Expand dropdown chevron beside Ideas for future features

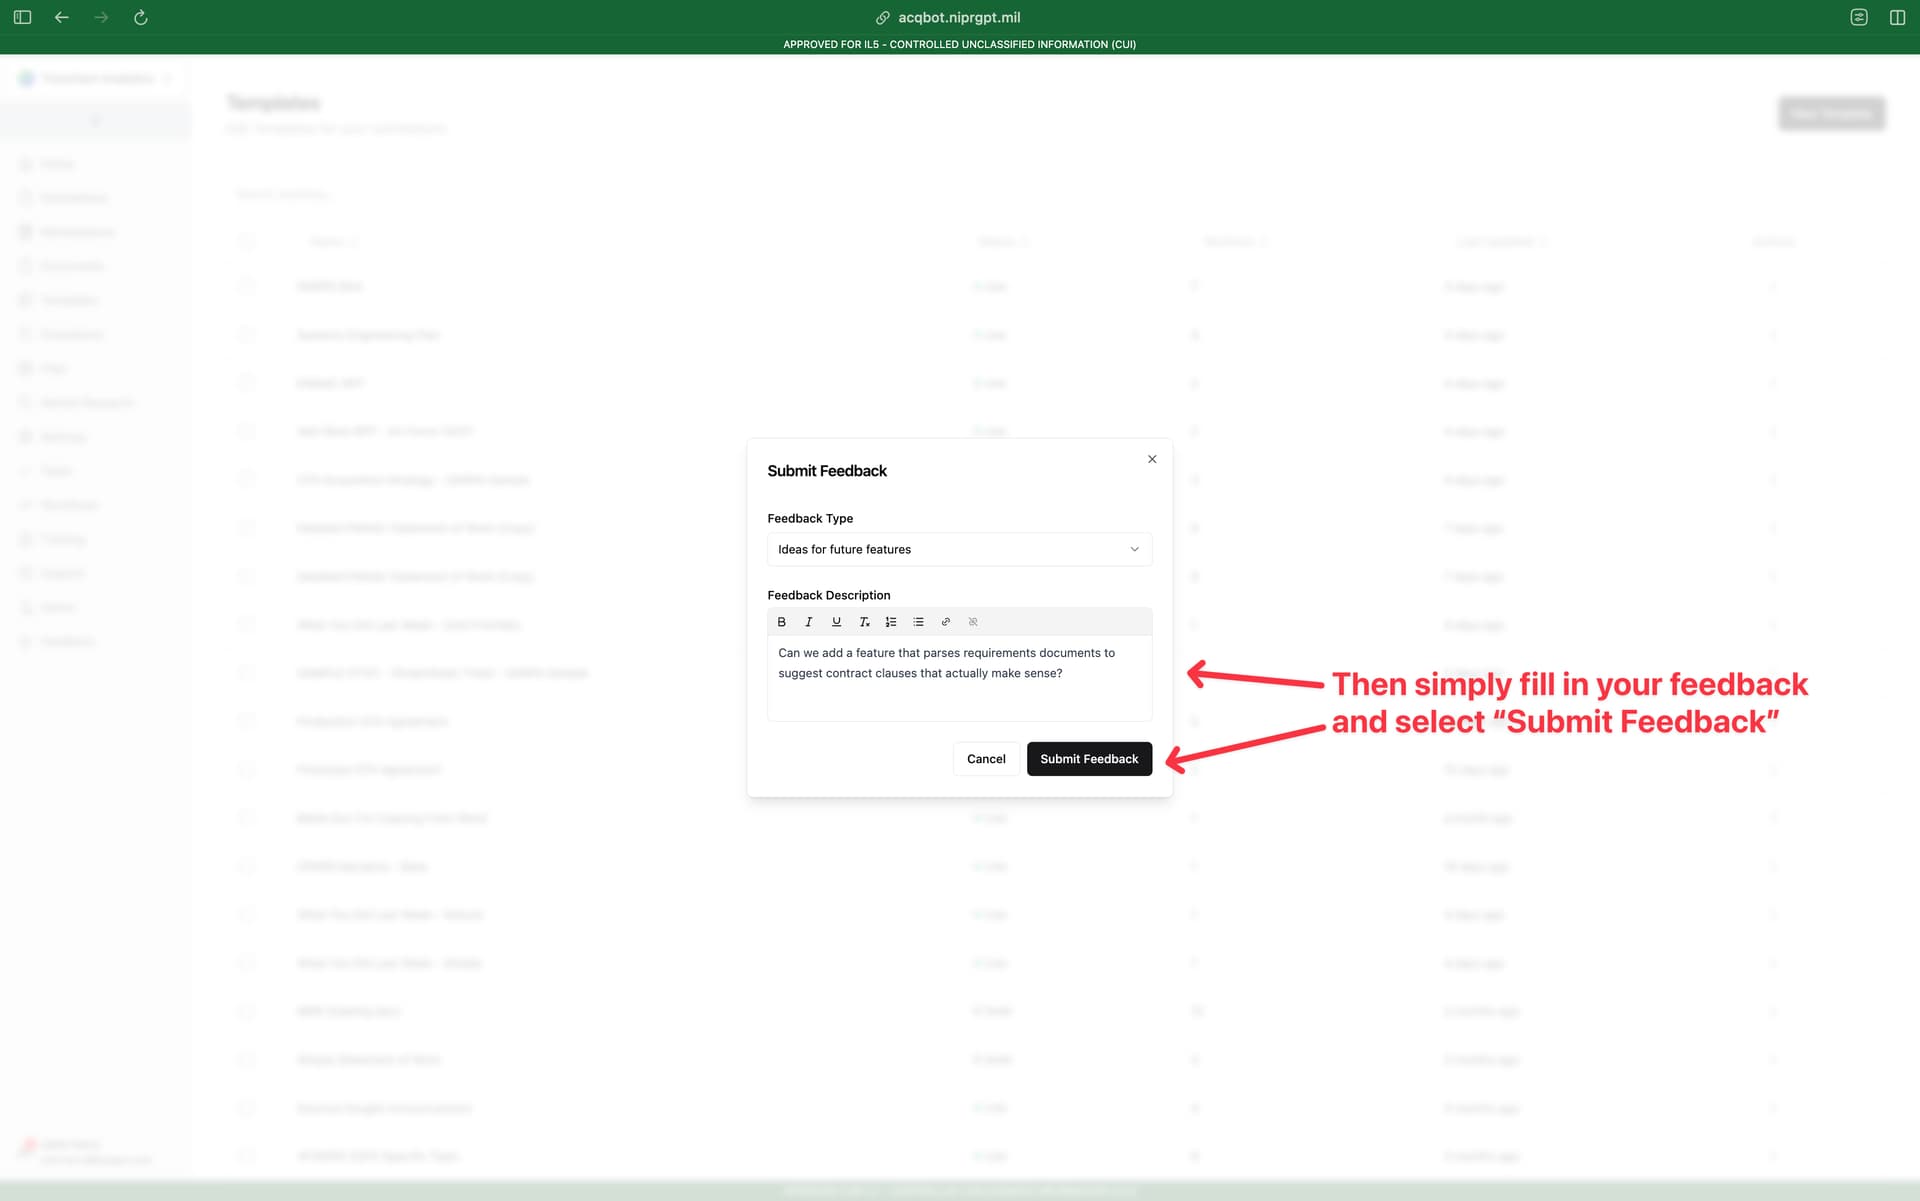(1134, 549)
